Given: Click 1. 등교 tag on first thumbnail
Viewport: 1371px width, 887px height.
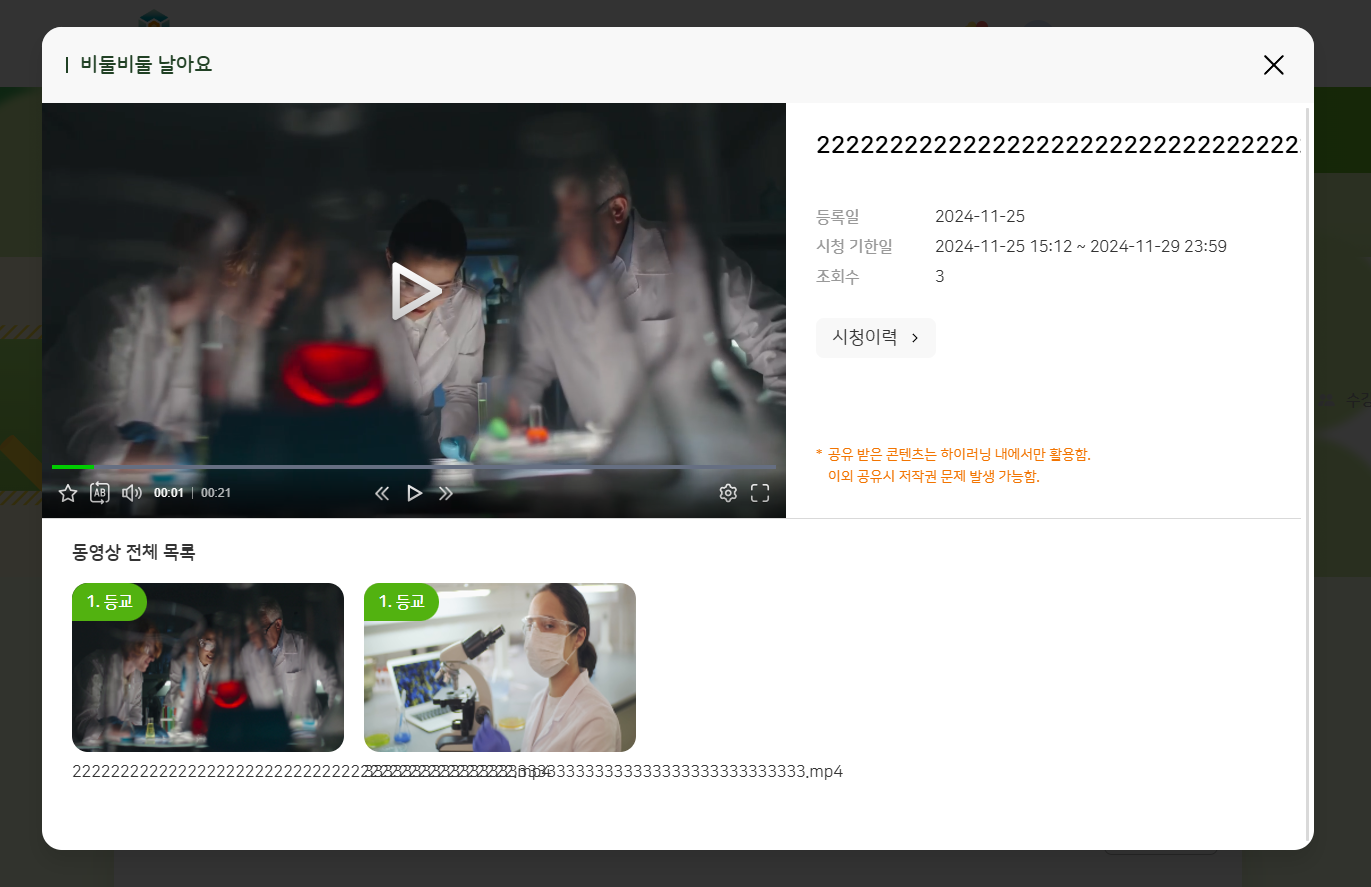Looking at the screenshot, I should pos(110,602).
